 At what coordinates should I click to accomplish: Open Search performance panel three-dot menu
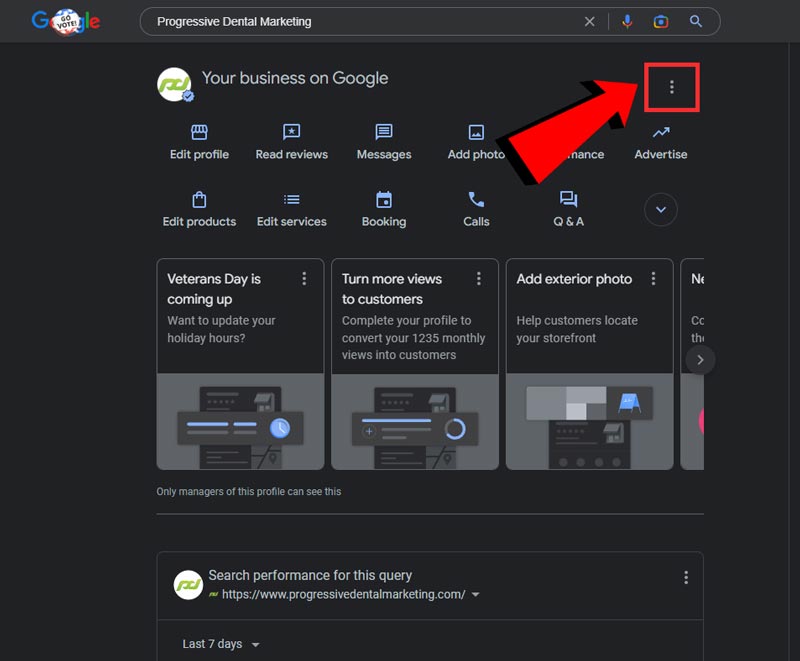tap(686, 577)
